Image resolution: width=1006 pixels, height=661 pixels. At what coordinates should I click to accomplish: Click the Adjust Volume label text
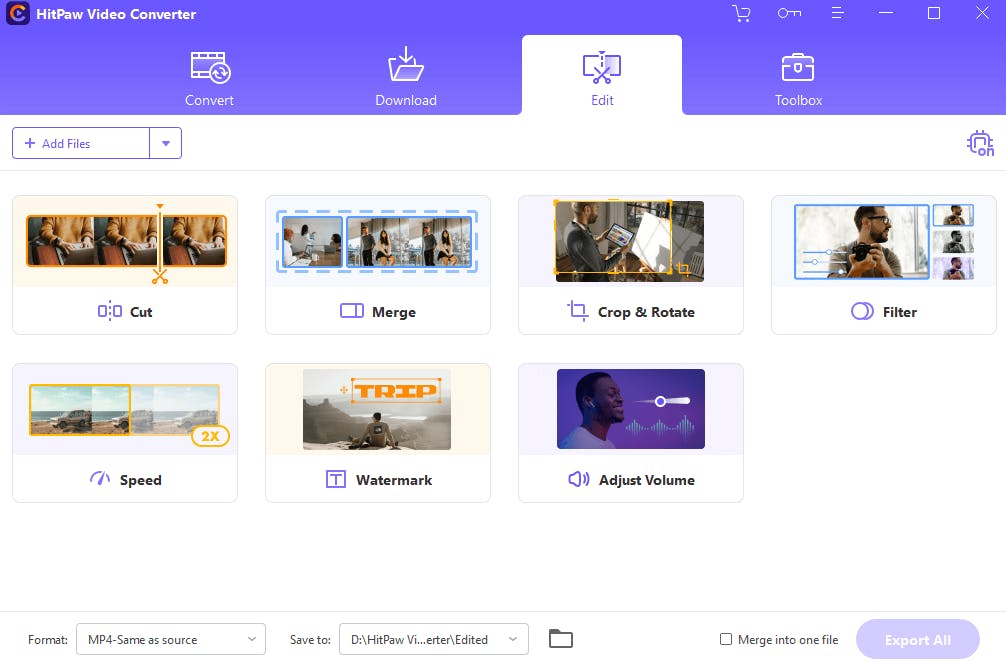(647, 480)
